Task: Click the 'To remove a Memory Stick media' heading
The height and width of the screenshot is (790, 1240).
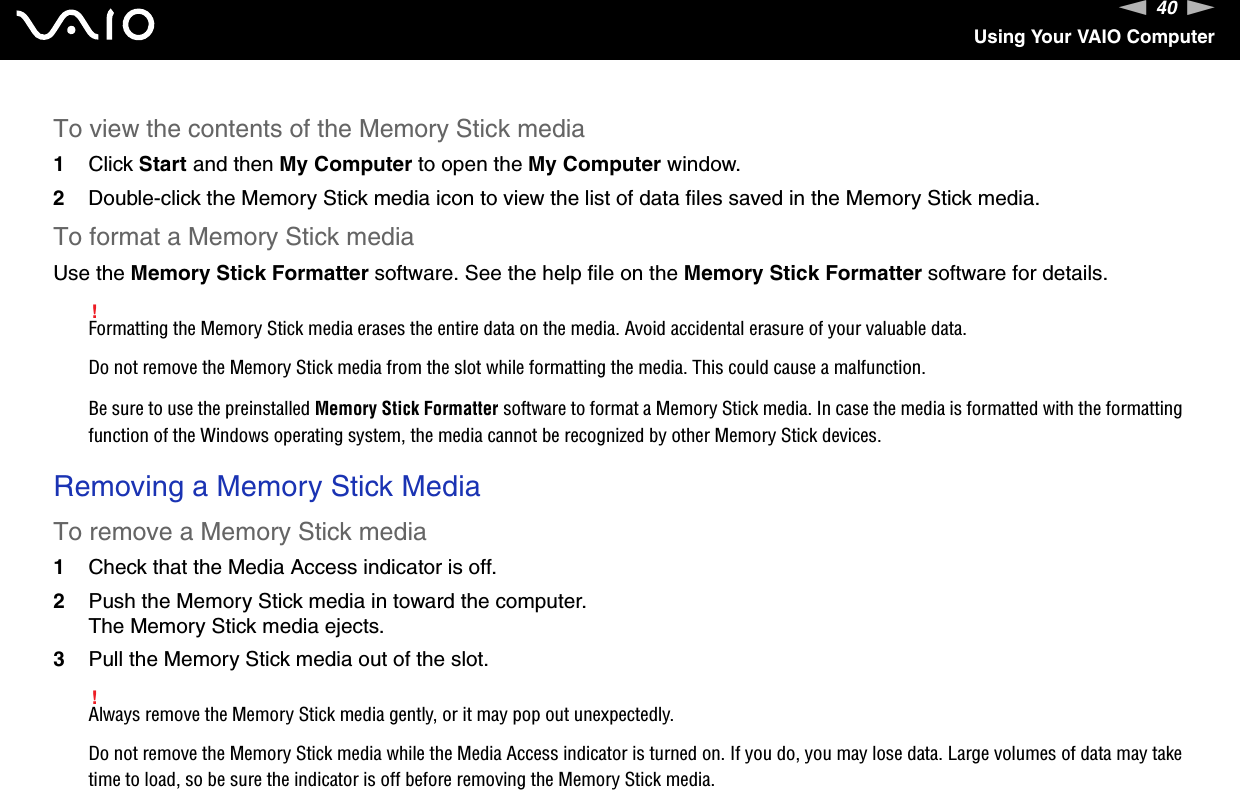Action: click(240, 531)
